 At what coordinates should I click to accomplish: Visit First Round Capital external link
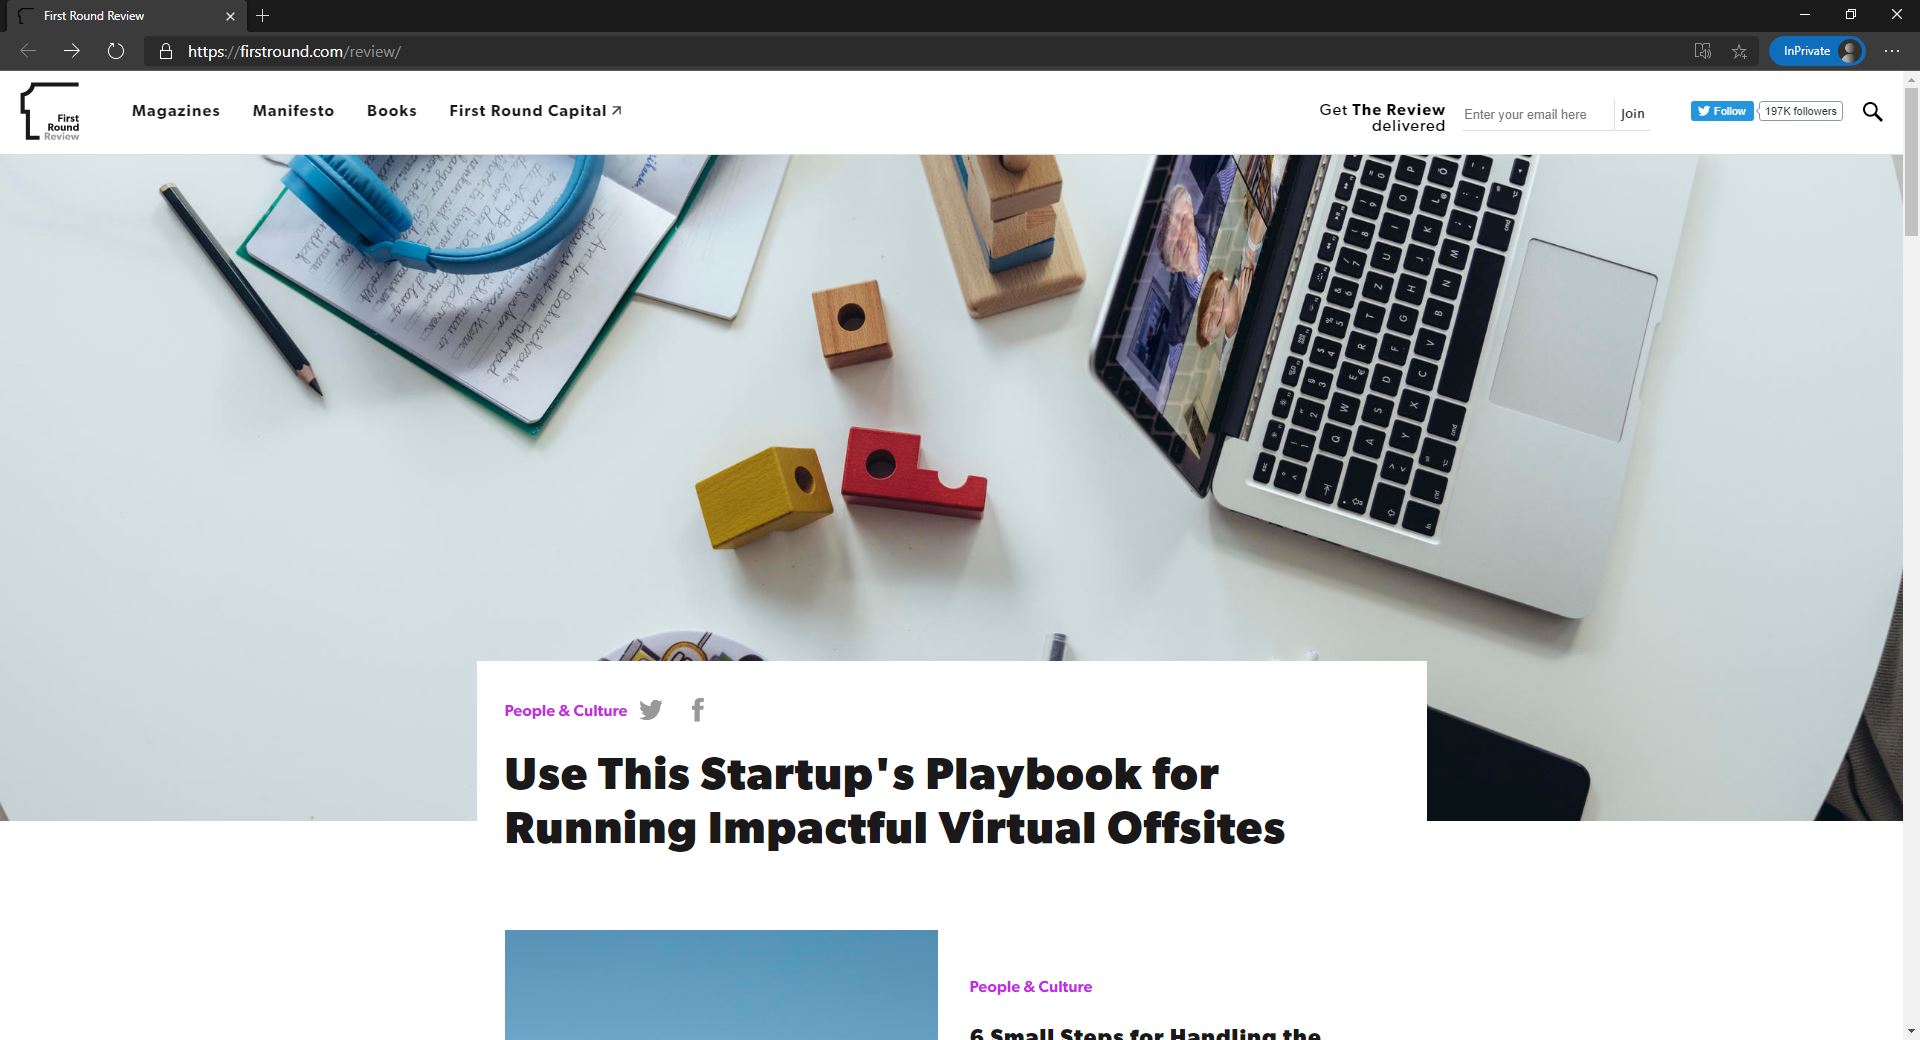pyautogui.click(x=536, y=111)
